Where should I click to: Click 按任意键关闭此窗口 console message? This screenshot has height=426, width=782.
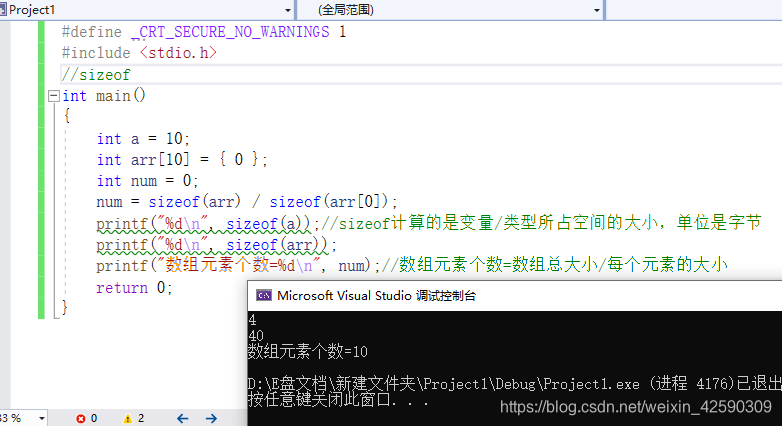click(338, 400)
